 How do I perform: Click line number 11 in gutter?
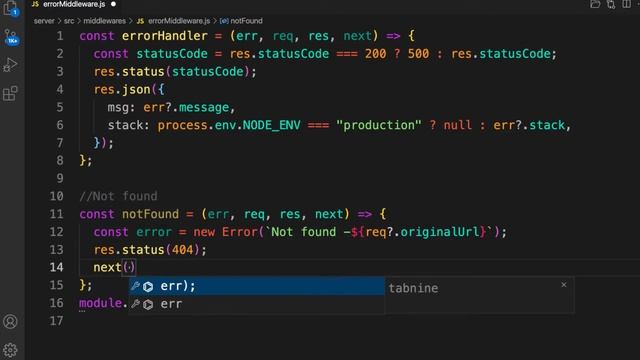click(x=57, y=214)
